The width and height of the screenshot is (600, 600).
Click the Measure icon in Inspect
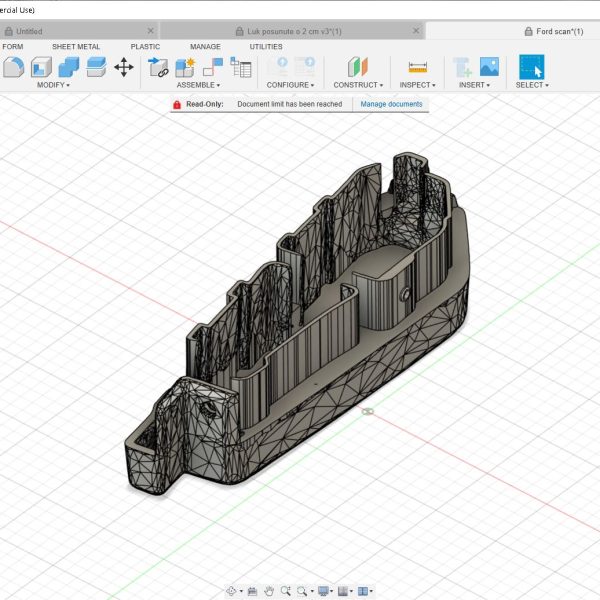417,67
